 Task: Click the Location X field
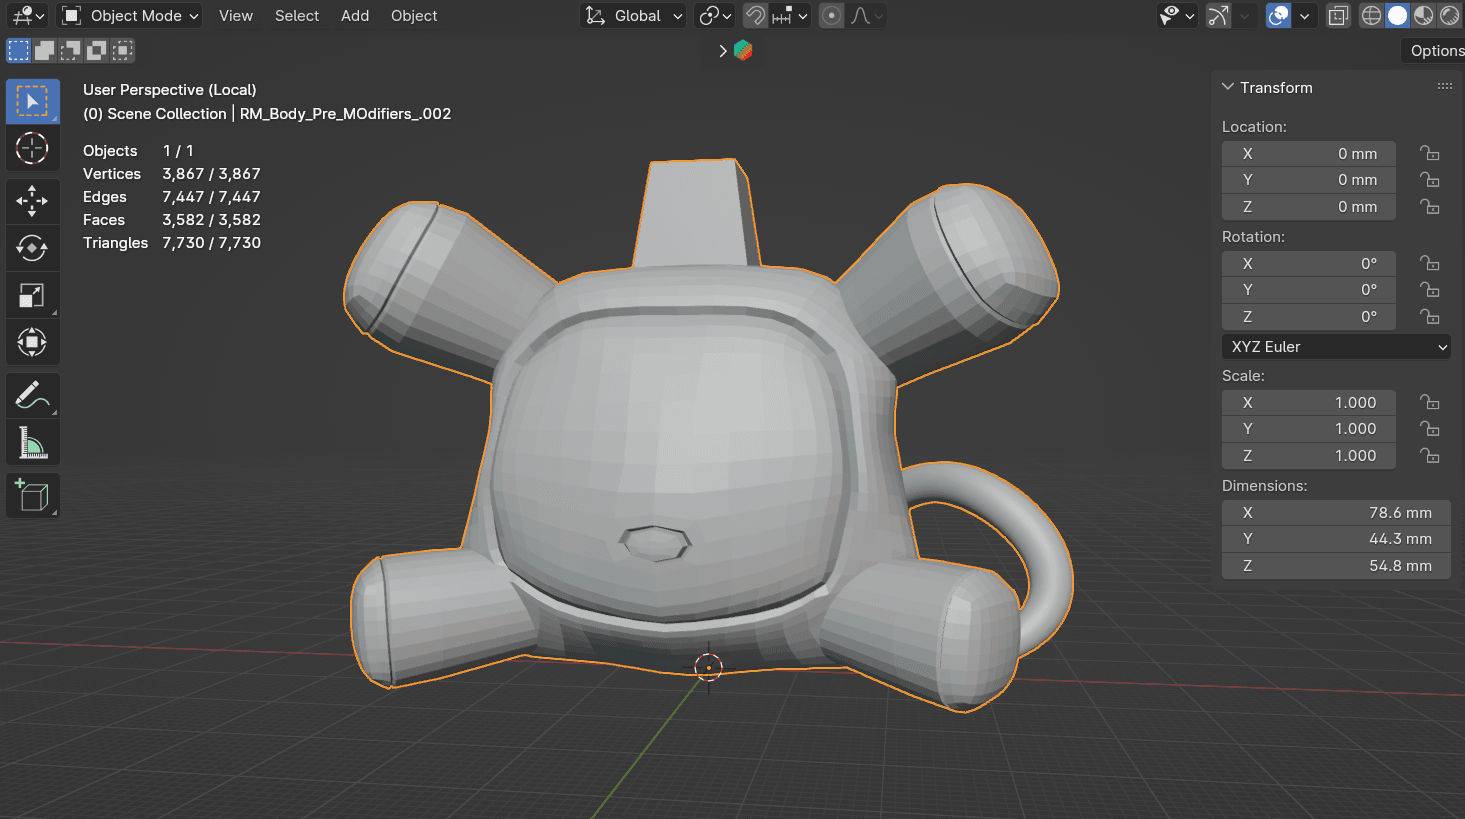pos(1308,154)
